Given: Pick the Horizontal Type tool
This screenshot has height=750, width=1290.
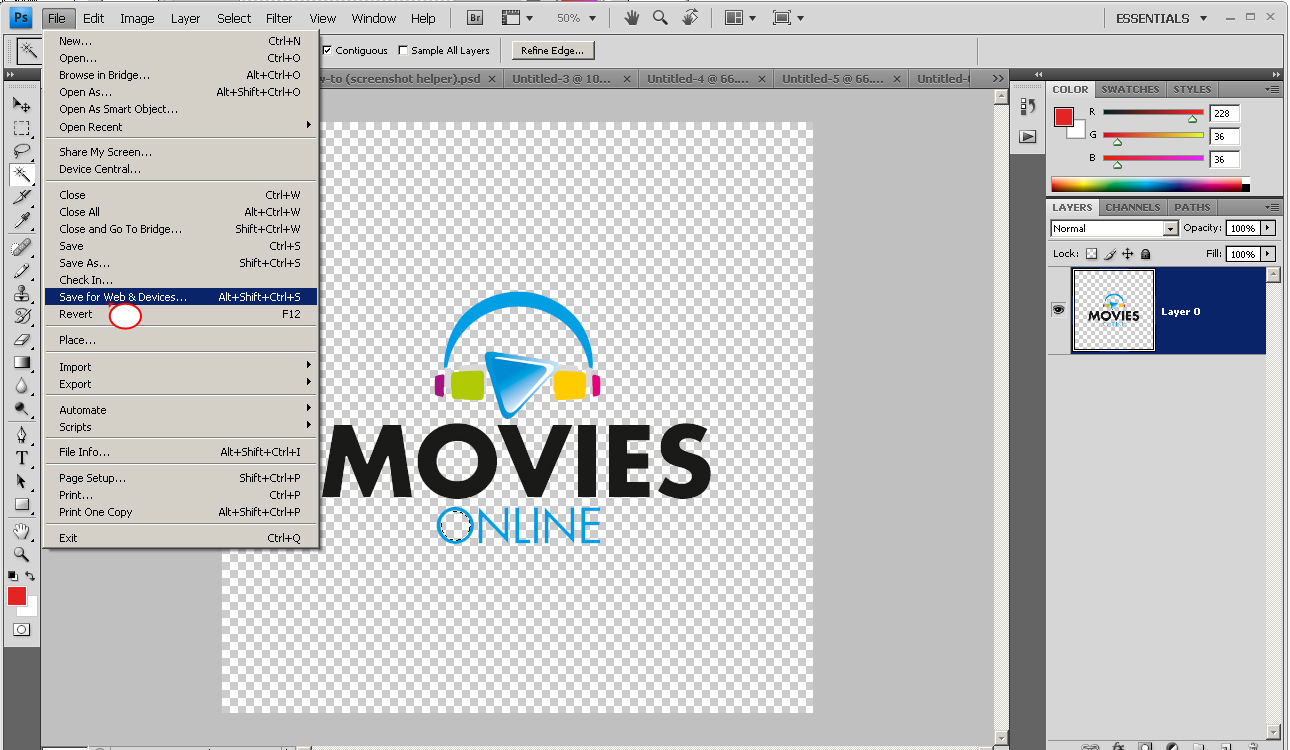Looking at the screenshot, I should tap(22, 457).
